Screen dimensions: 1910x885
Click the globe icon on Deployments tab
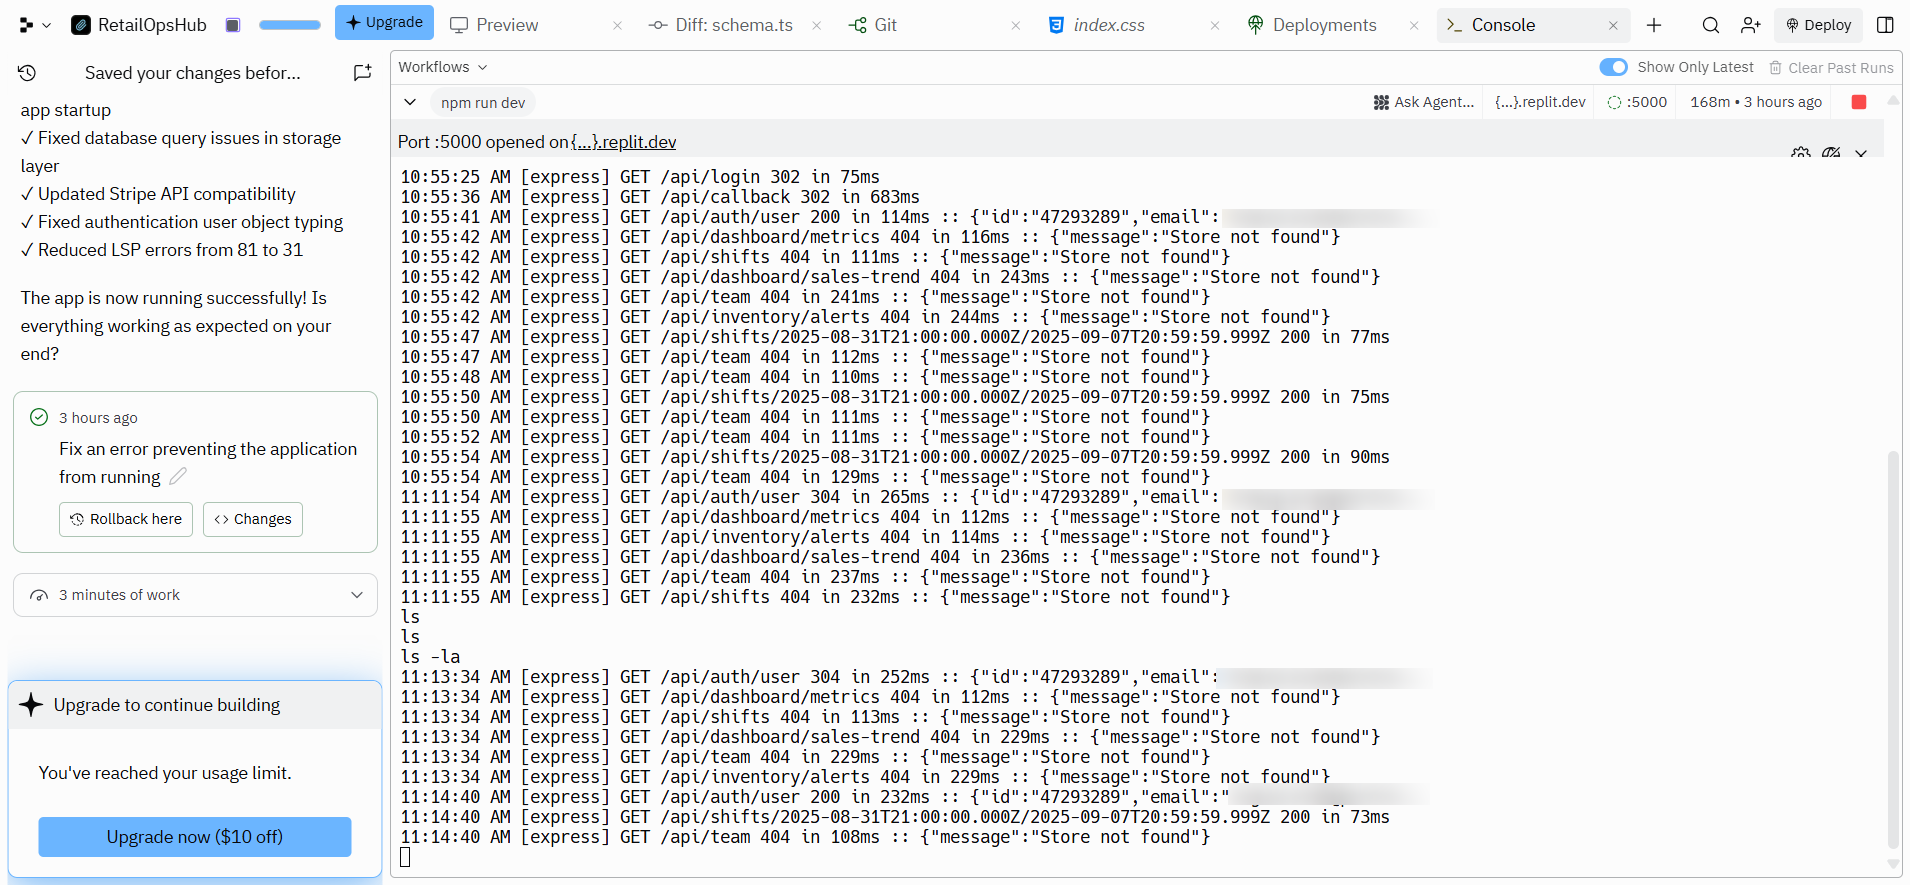coord(1256,25)
